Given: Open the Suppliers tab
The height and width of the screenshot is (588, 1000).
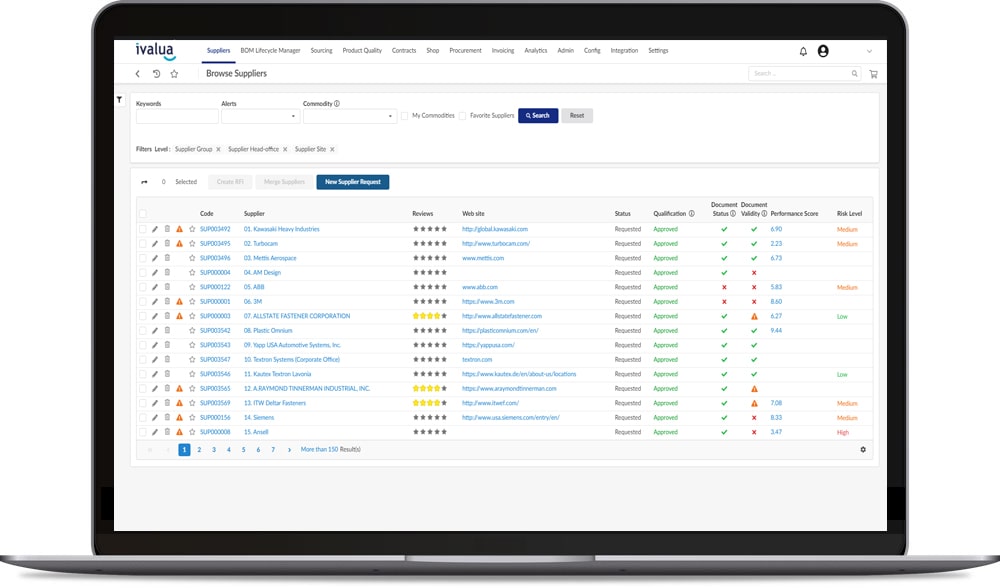Looking at the screenshot, I should click(x=218, y=50).
